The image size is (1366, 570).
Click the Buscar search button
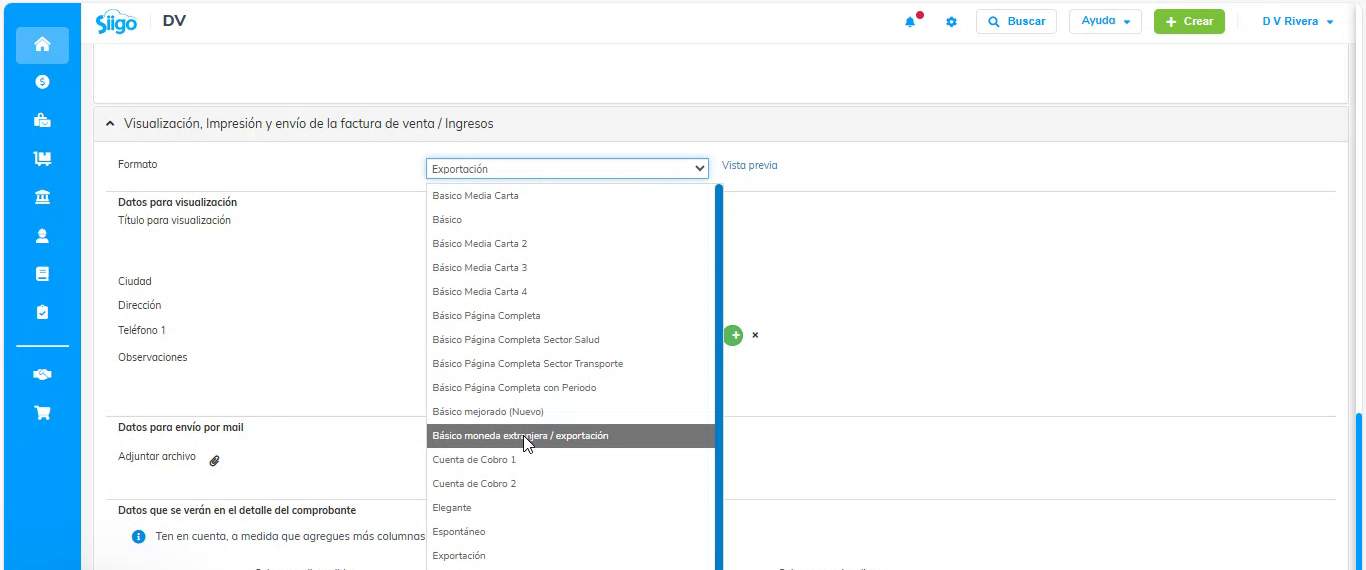click(x=1016, y=21)
